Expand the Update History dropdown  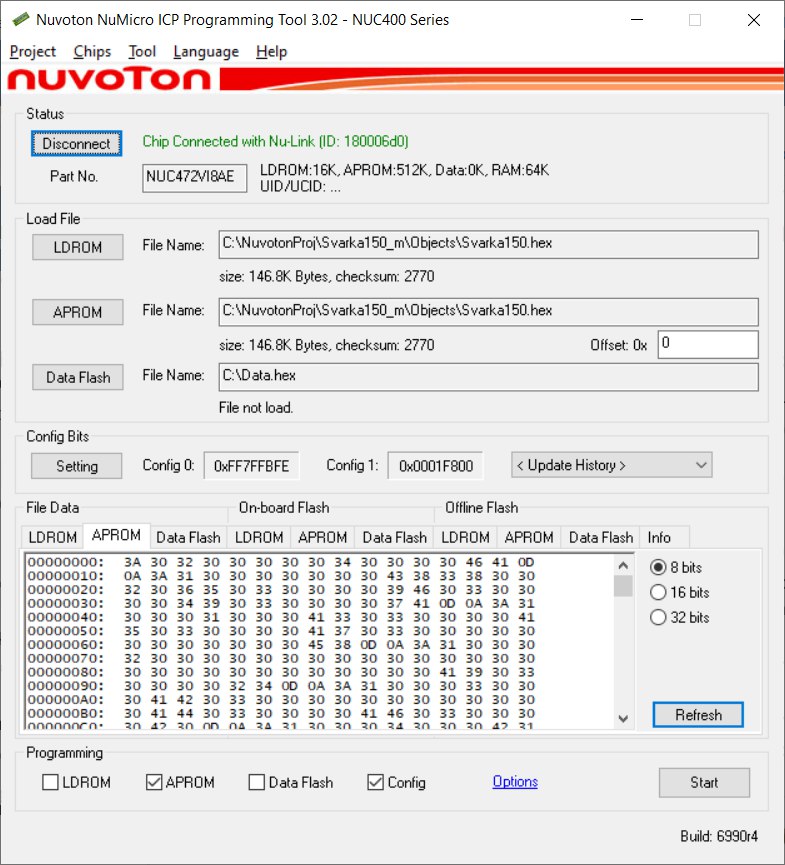click(x=612, y=465)
